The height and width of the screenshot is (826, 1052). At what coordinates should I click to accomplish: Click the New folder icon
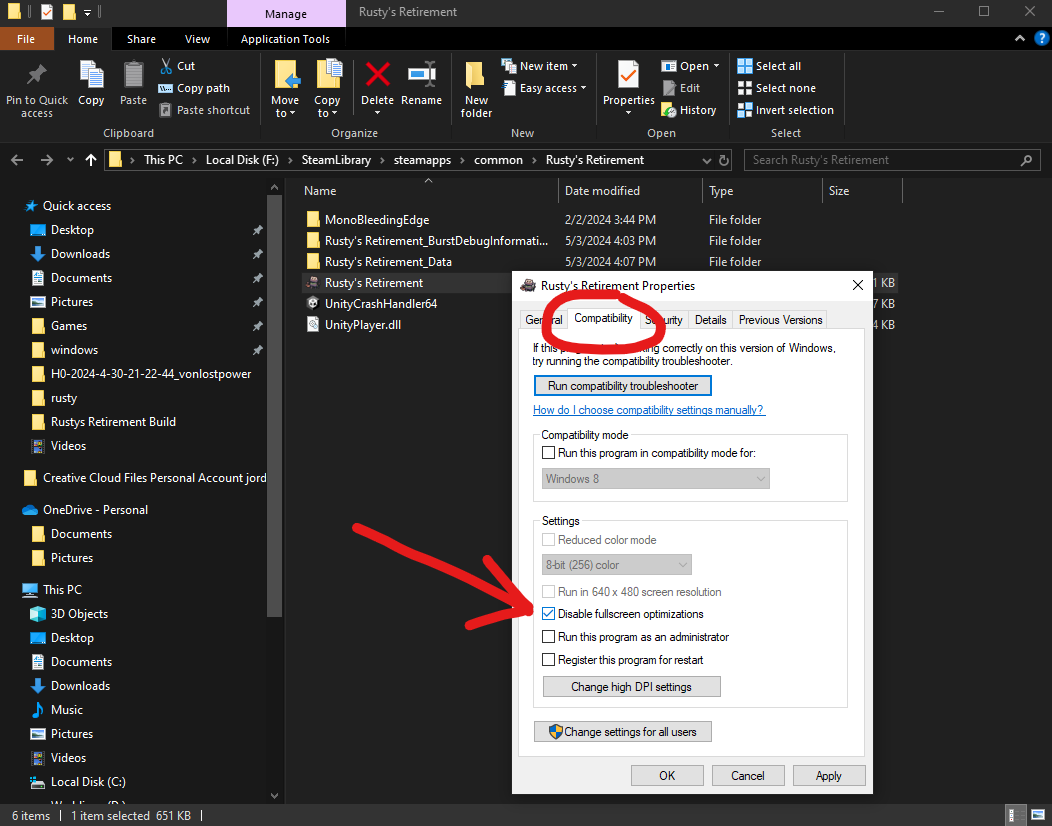click(x=476, y=74)
